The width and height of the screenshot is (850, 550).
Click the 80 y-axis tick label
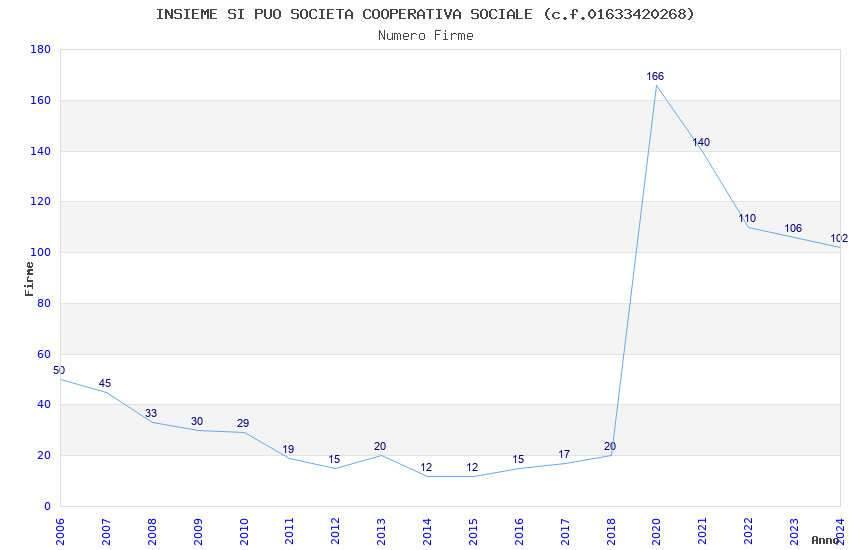44,303
